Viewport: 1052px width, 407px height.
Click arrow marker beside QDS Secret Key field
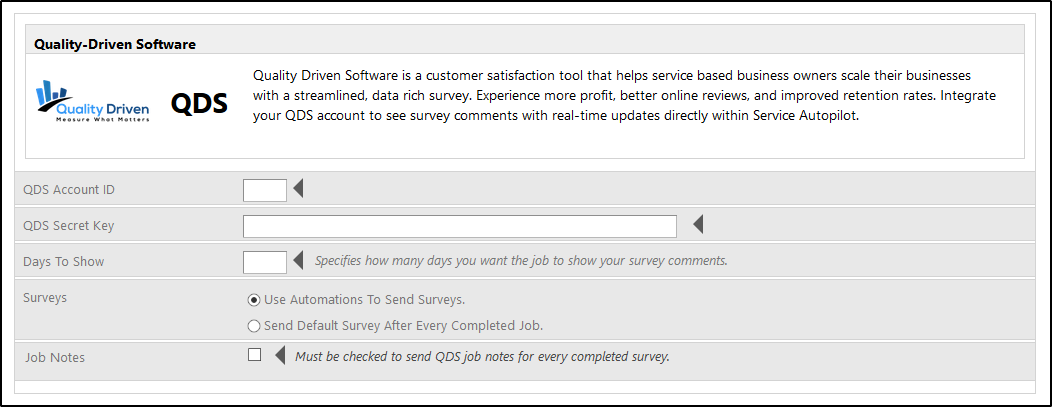[x=698, y=225]
